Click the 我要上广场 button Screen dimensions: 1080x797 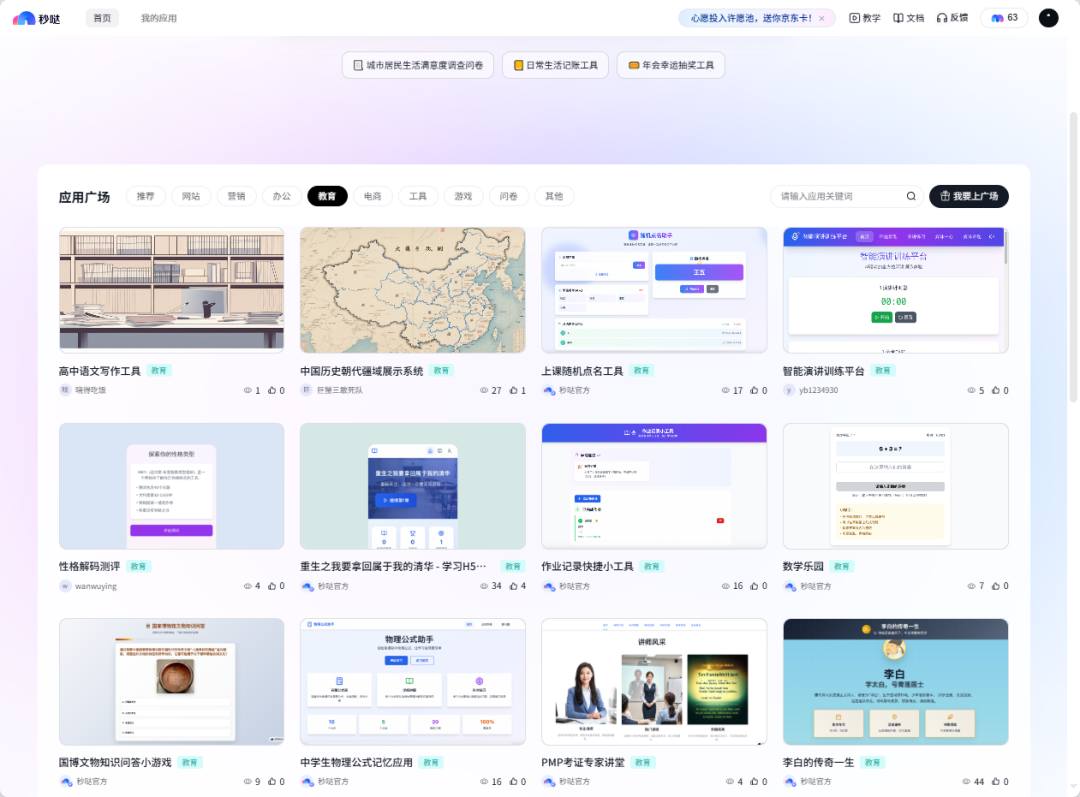pyautogui.click(x=968, y=196)
